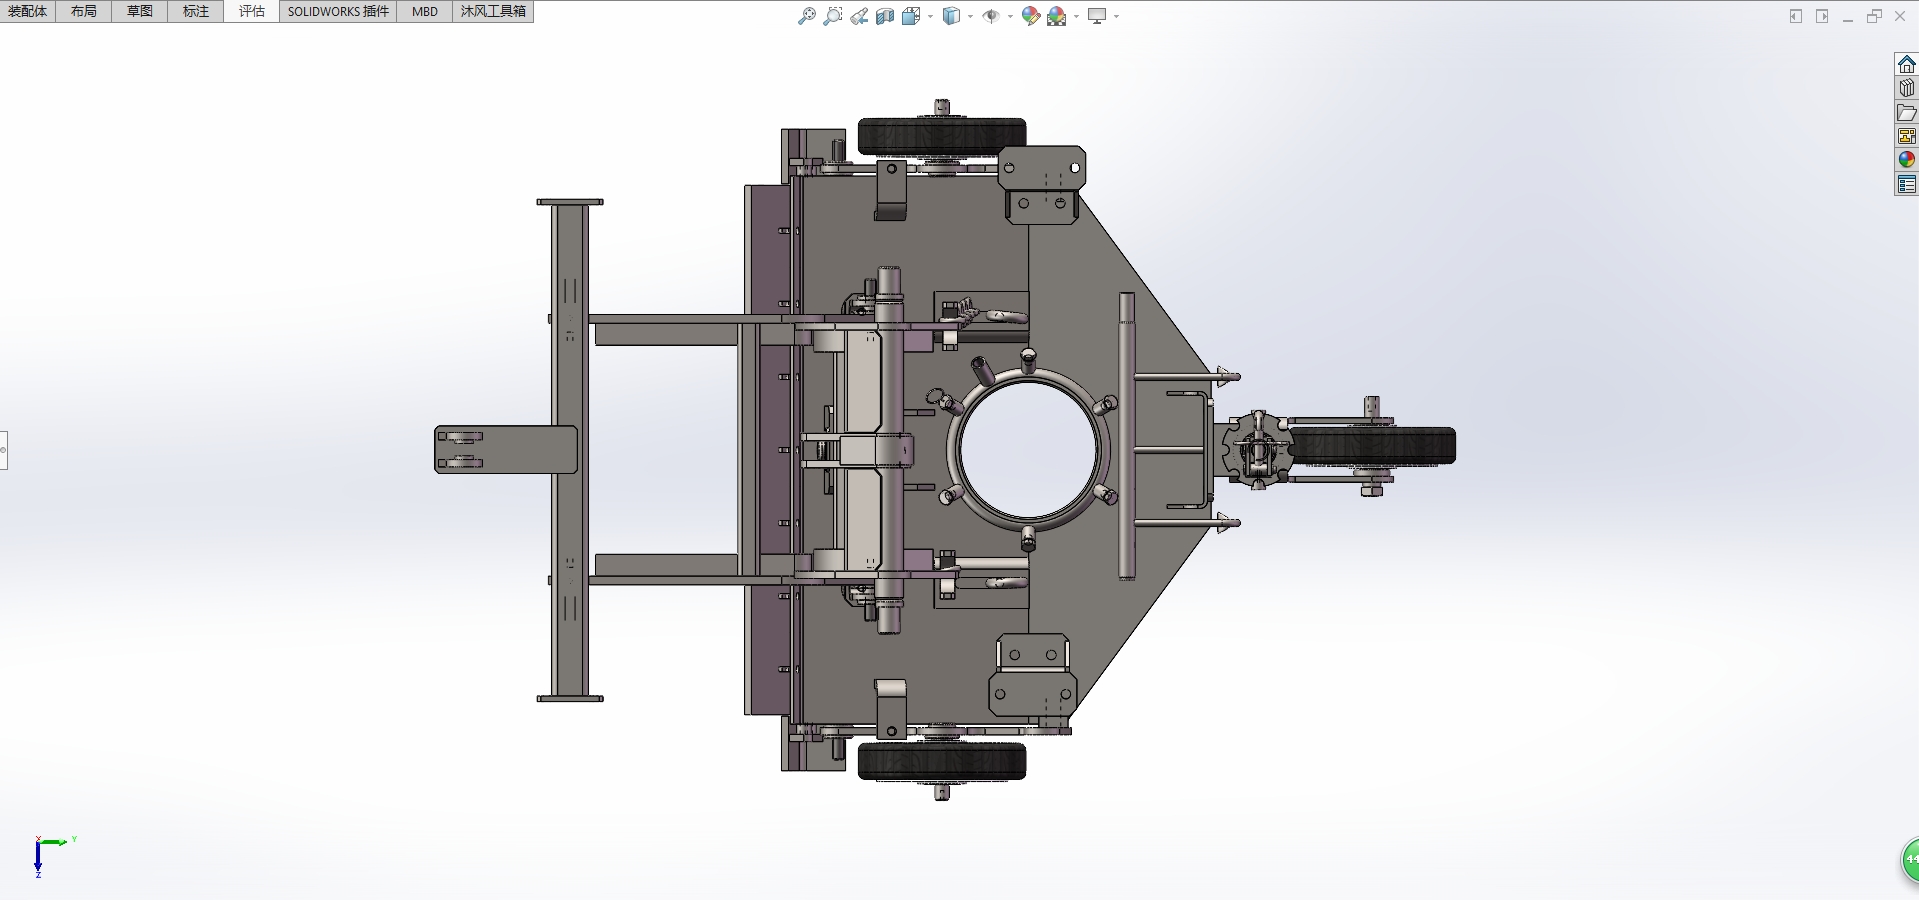Open the 标注 tab
1919x900 pixels.
click(x=196, y=11)
